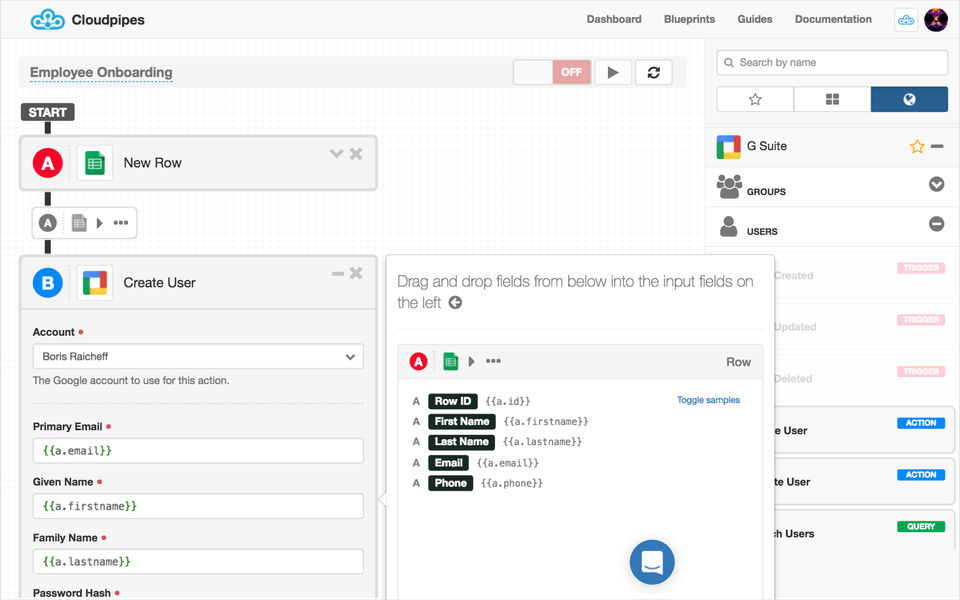Click the {{a.phone}} template text

point(512,483)
